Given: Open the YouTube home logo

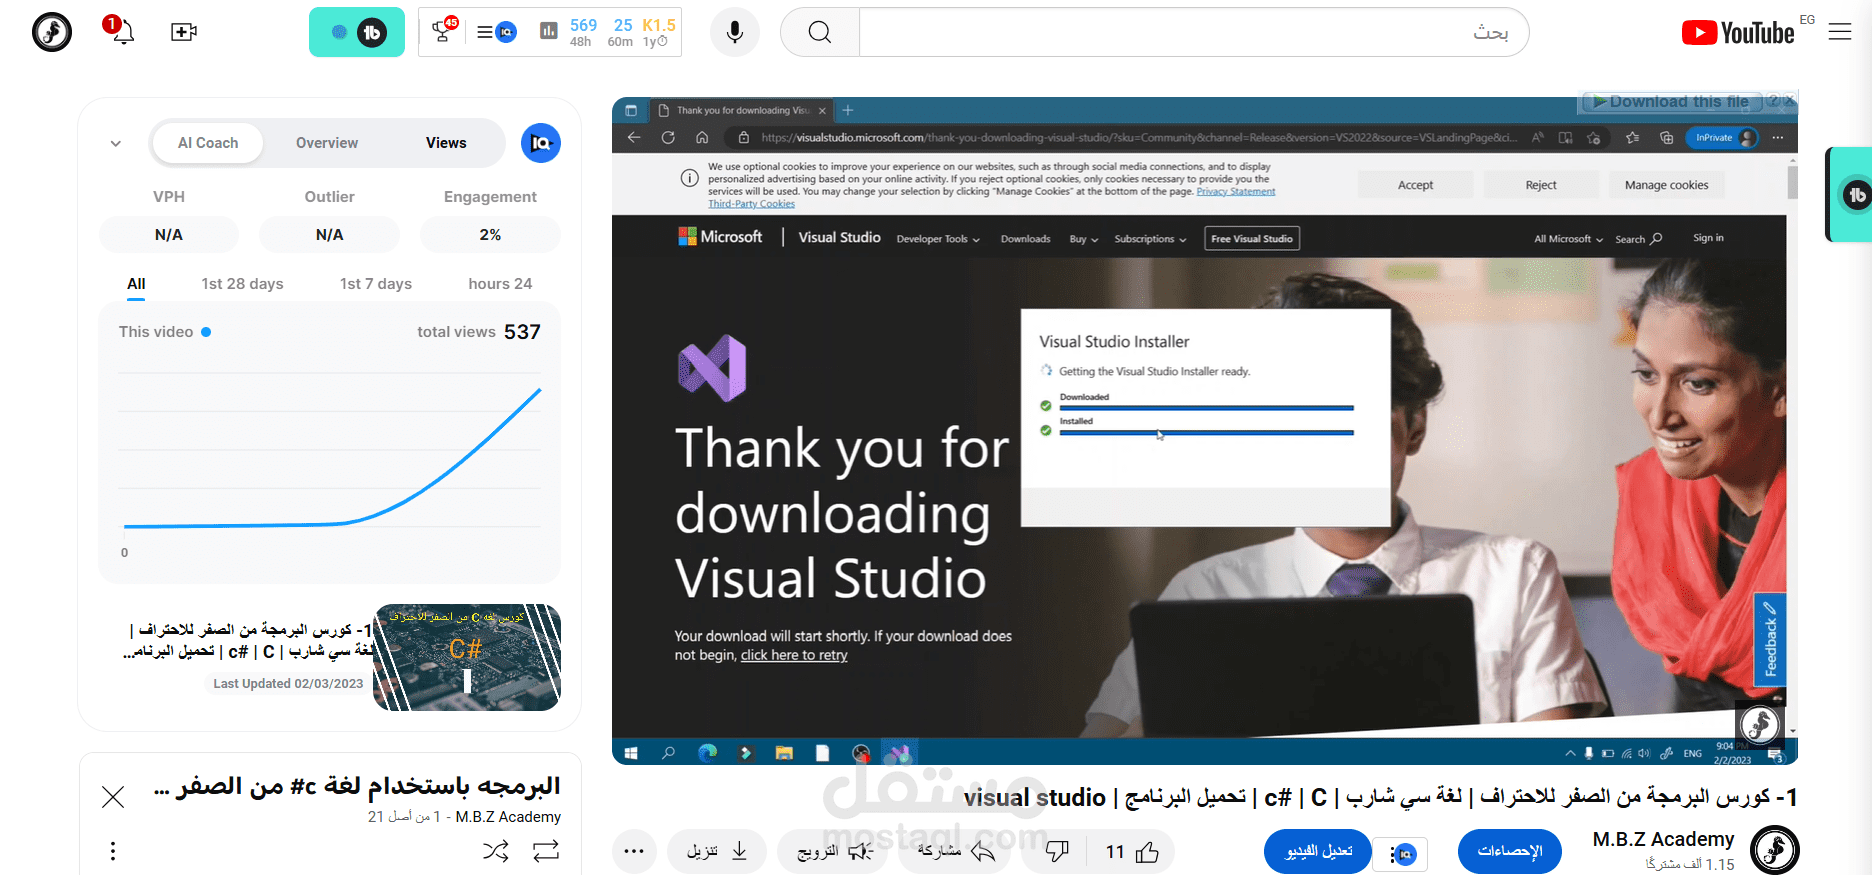Looking at the screenshot, I should click(x=1738, y=33).
